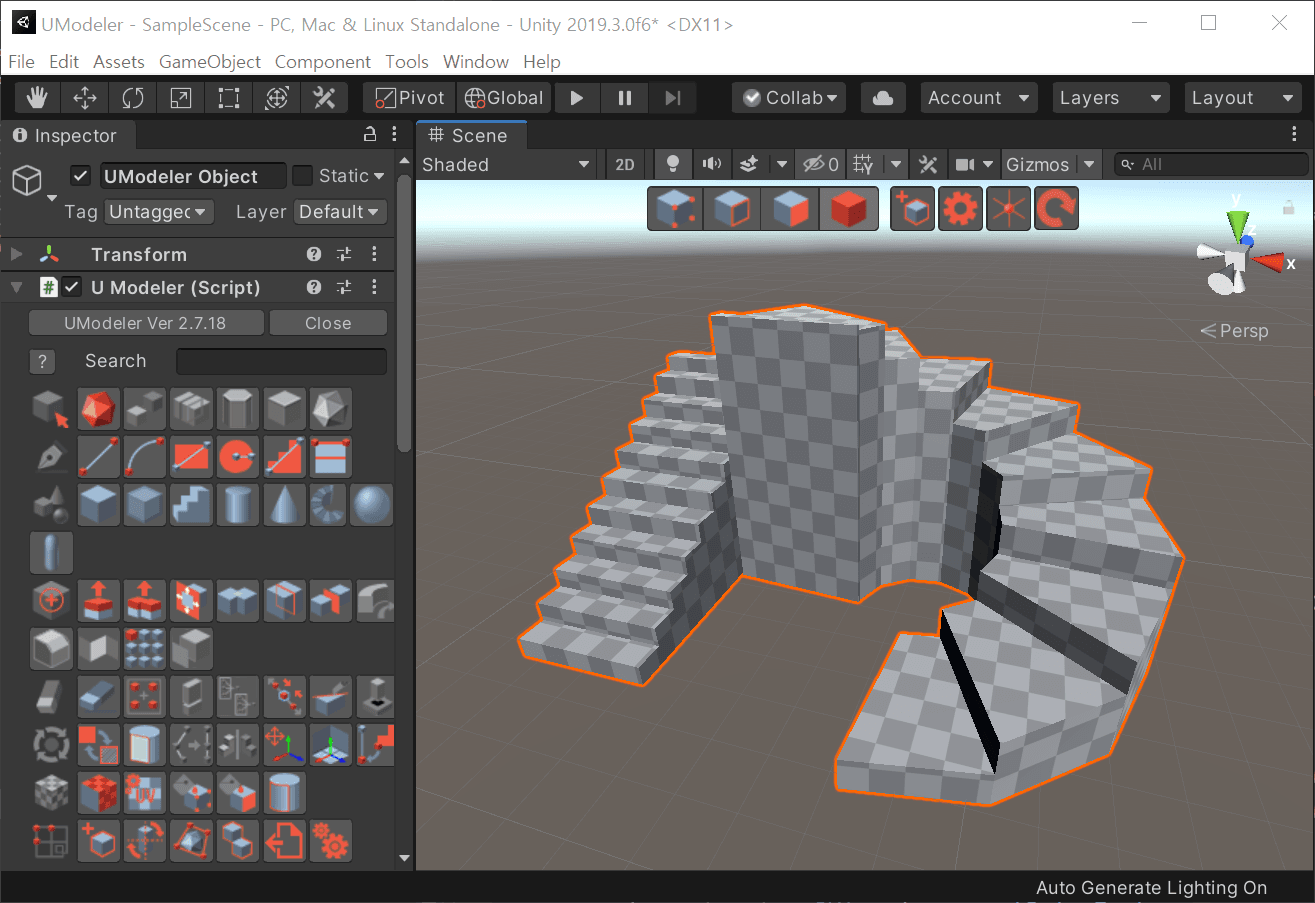Viewport: 1315px width, 903px height.
Task: Open the UModeler settings gears tool
Action: coord(331,841)
